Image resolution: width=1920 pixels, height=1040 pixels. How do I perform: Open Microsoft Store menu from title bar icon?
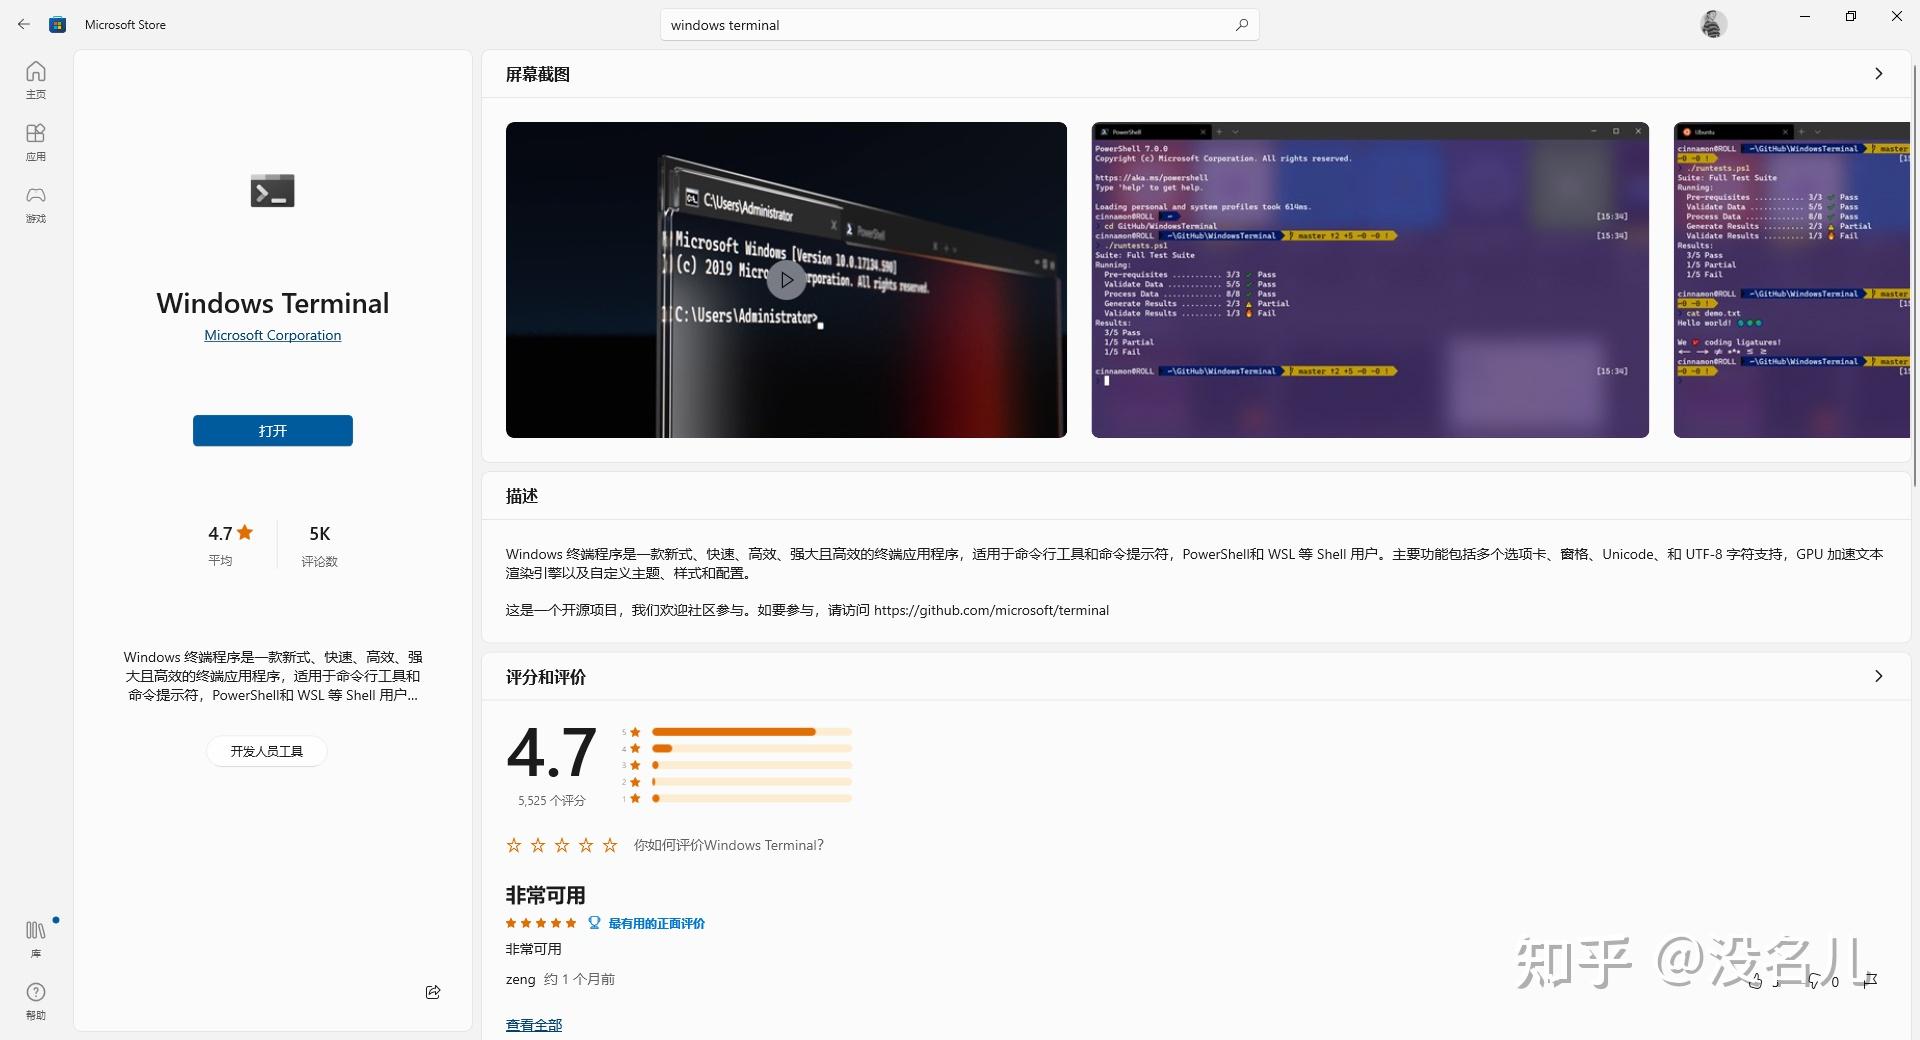(57, 24)
